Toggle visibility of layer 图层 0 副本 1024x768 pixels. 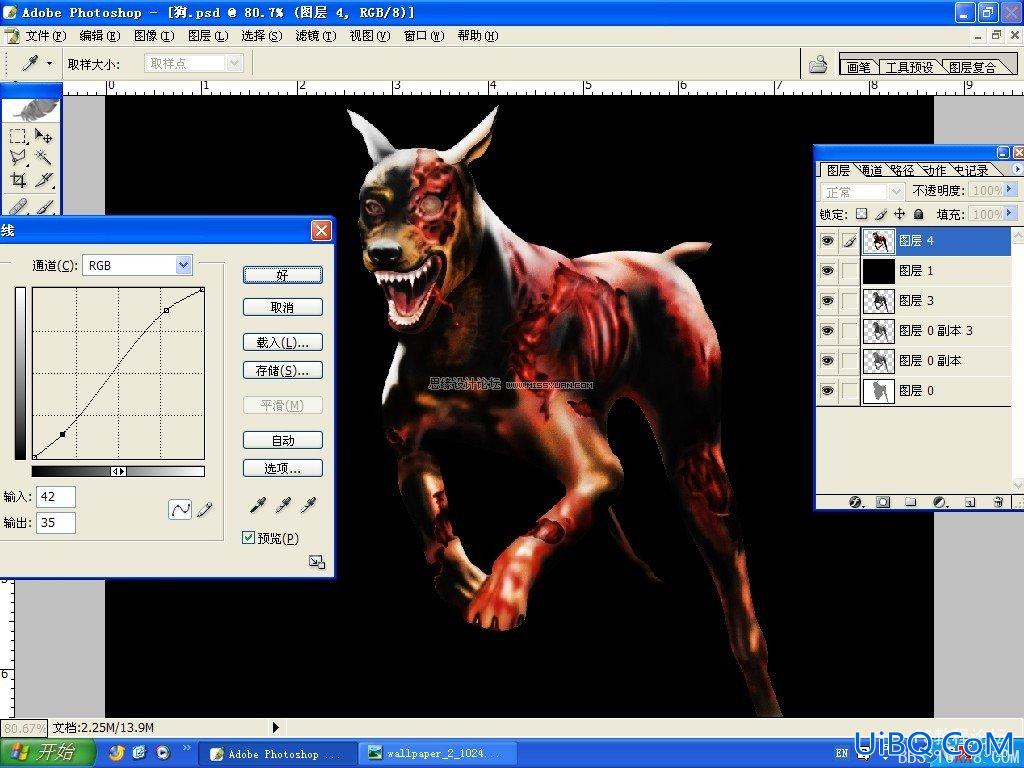827,360
